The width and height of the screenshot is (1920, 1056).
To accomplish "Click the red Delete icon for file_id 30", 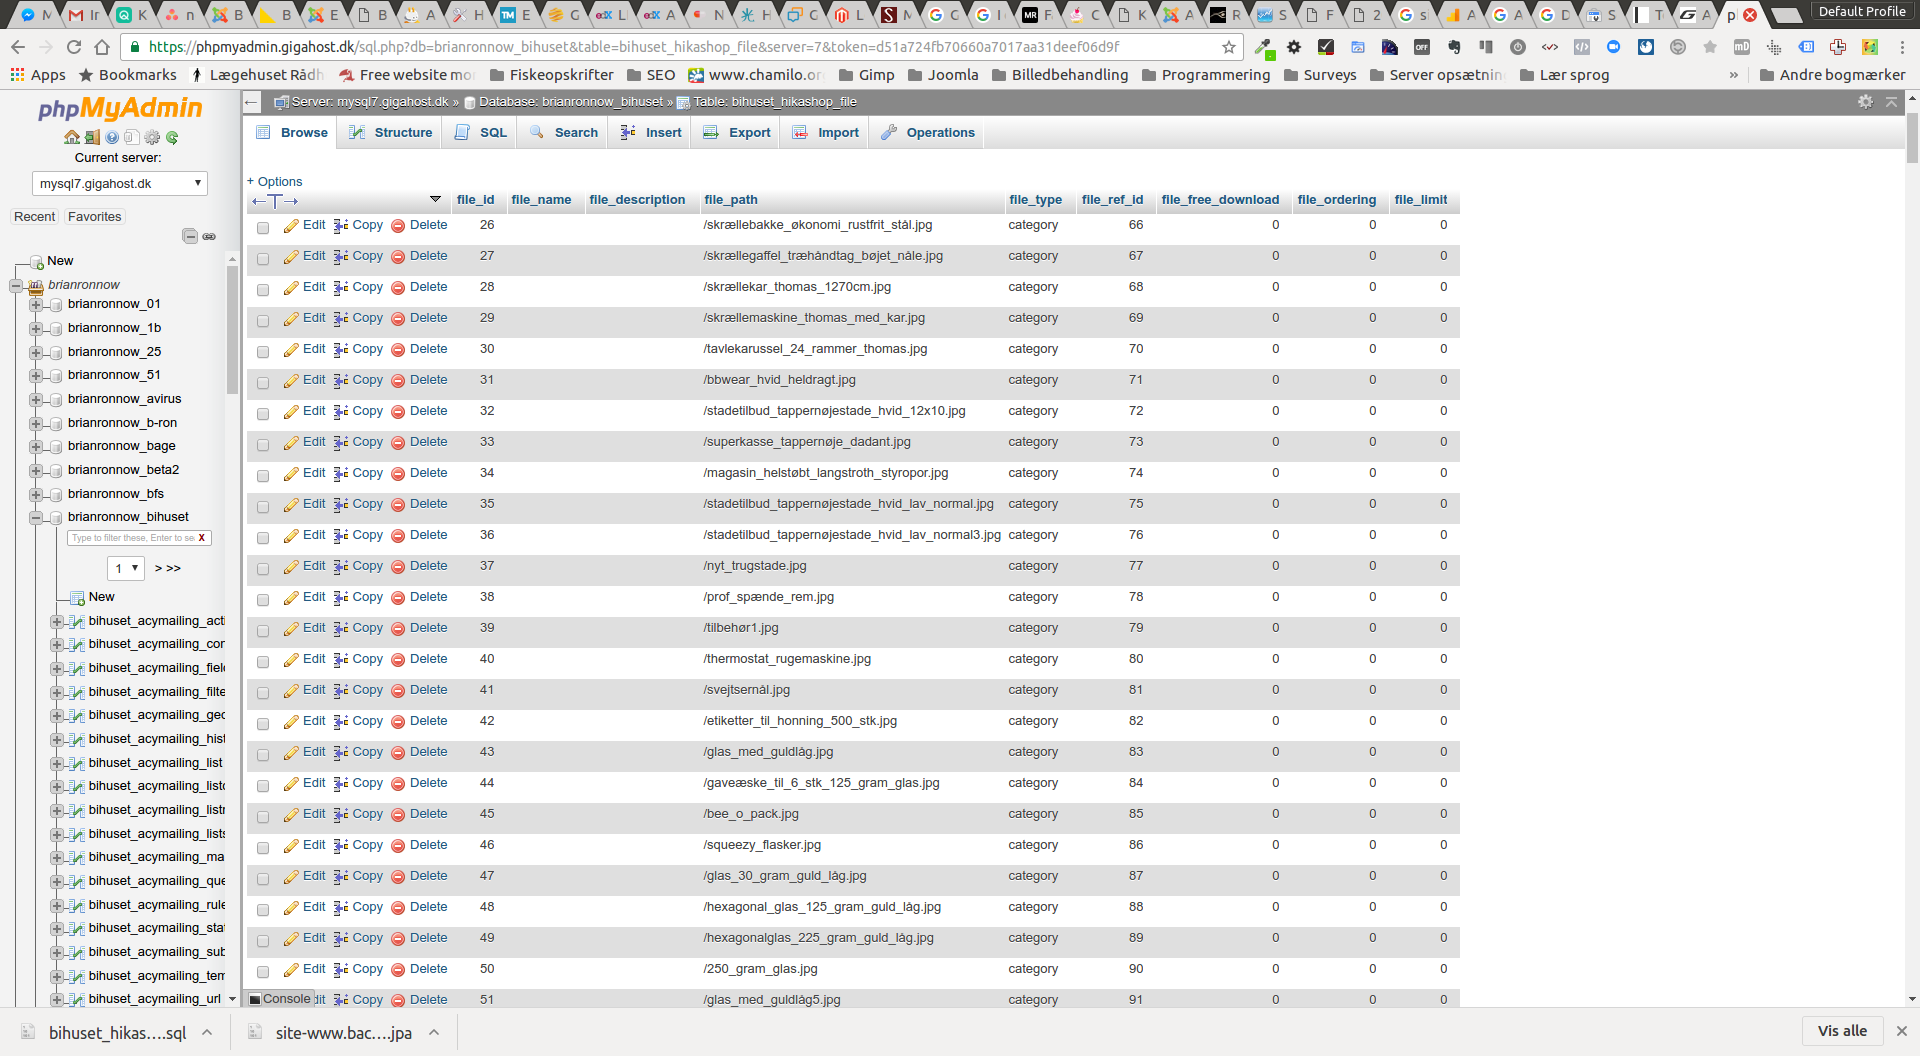I will pos(398,350).
